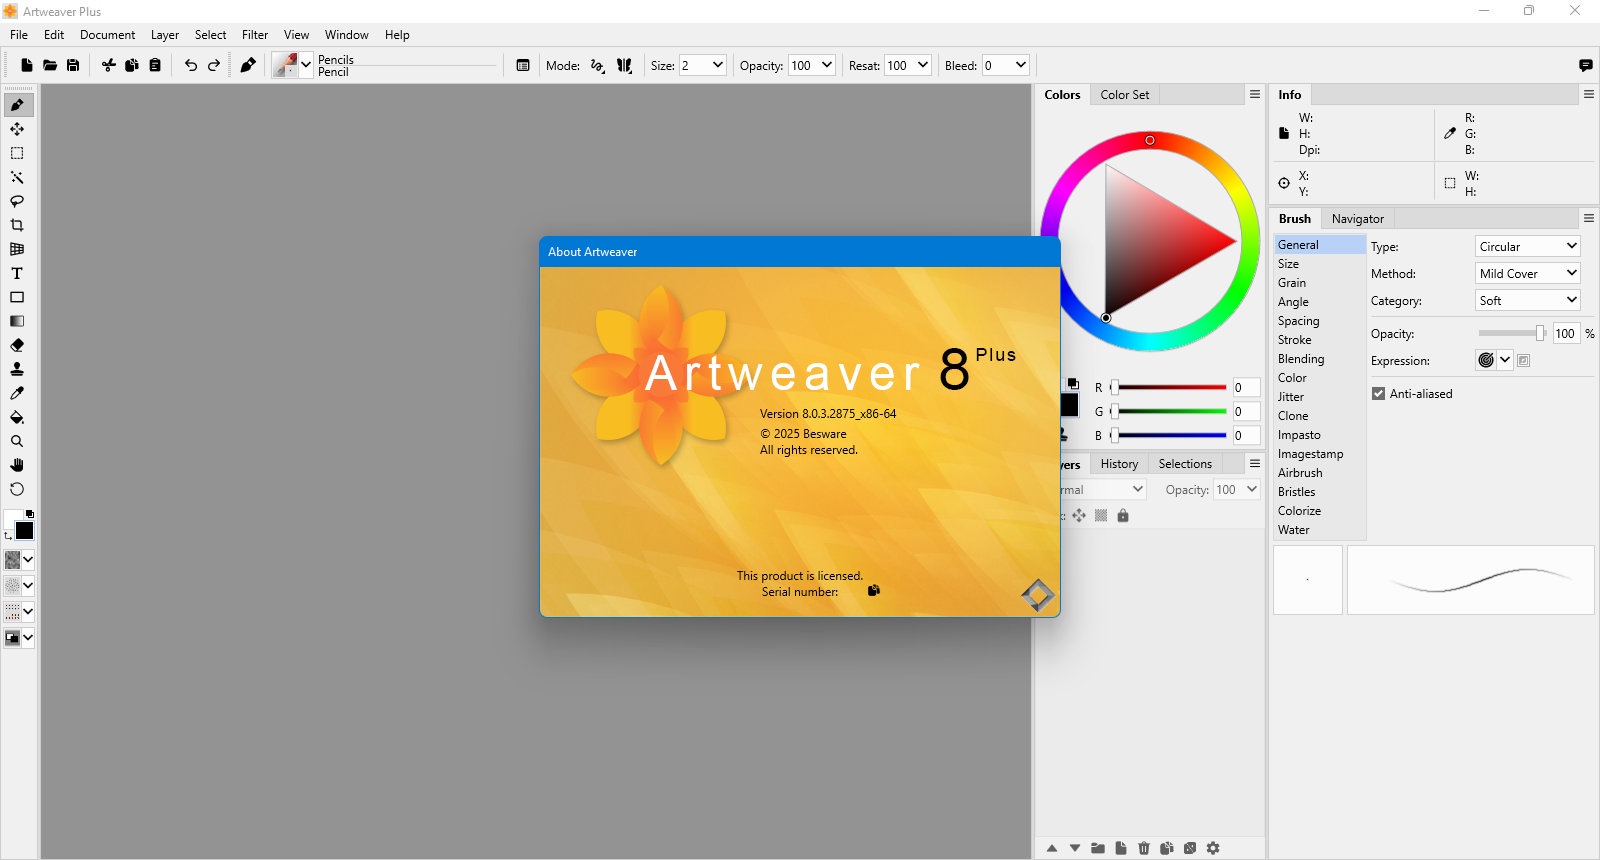This screenshot has width=1600, height=860.
Task: Activate the Zoom magnifier tool
Action: 17,441
